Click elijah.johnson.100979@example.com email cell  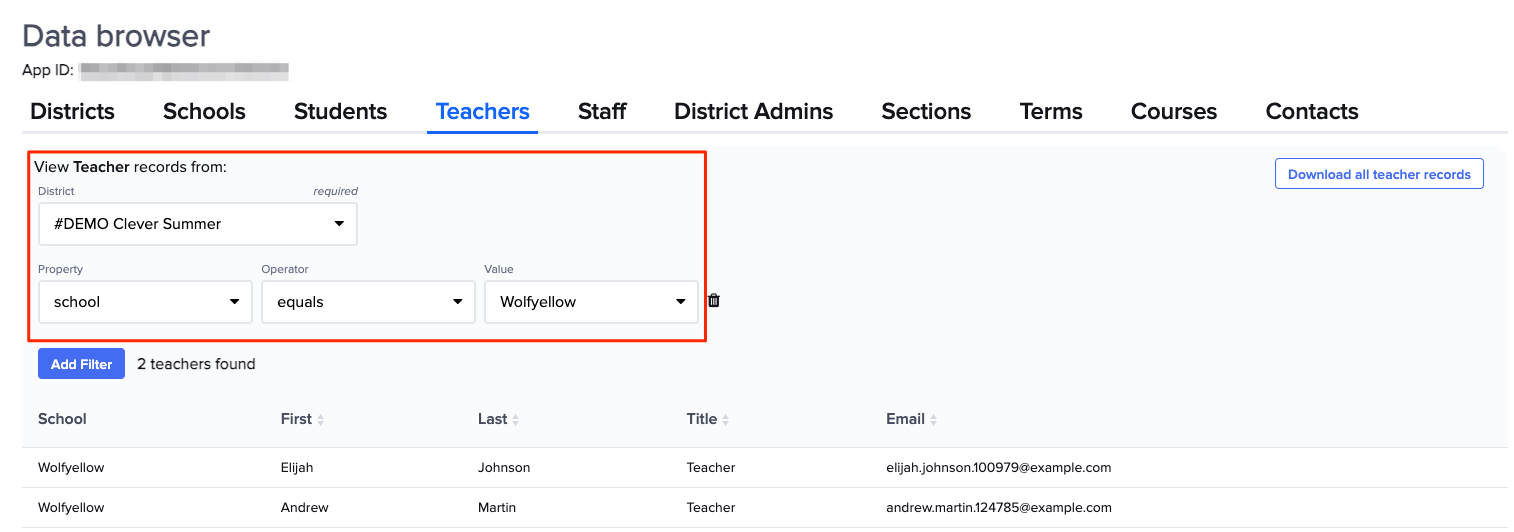tap(998, 467)
